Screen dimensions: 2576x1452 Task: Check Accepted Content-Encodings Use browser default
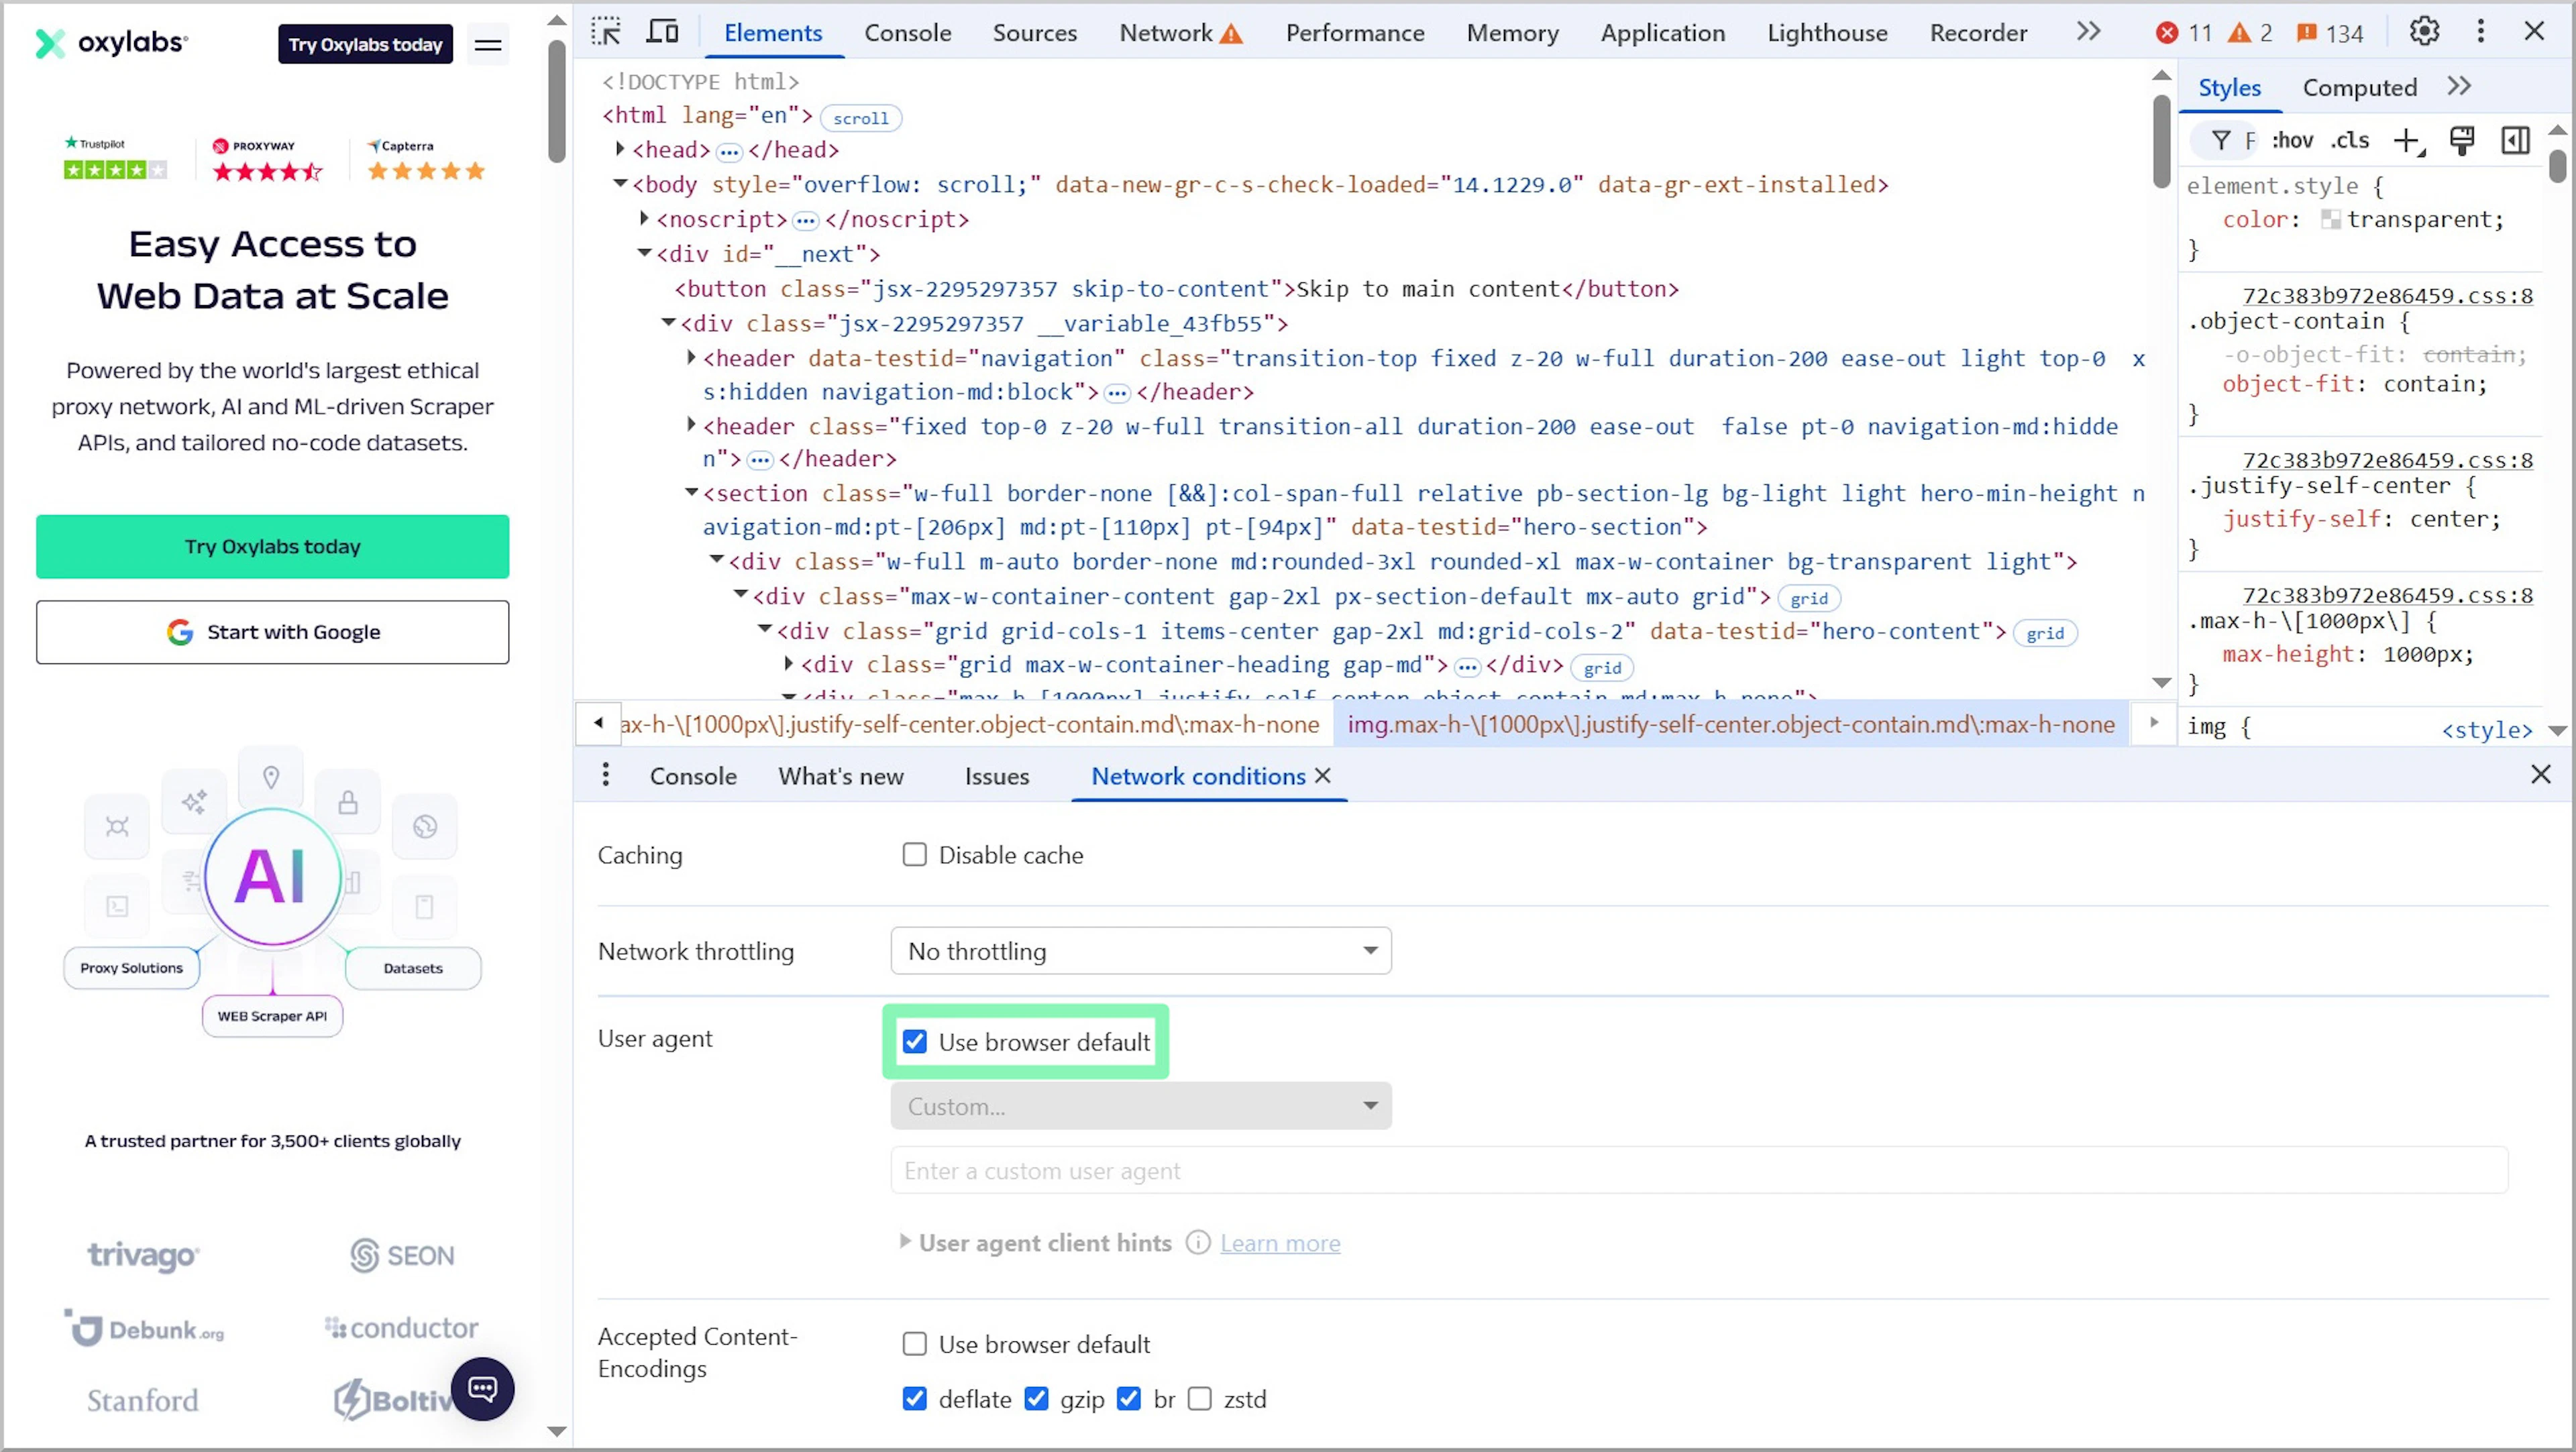914,1343
